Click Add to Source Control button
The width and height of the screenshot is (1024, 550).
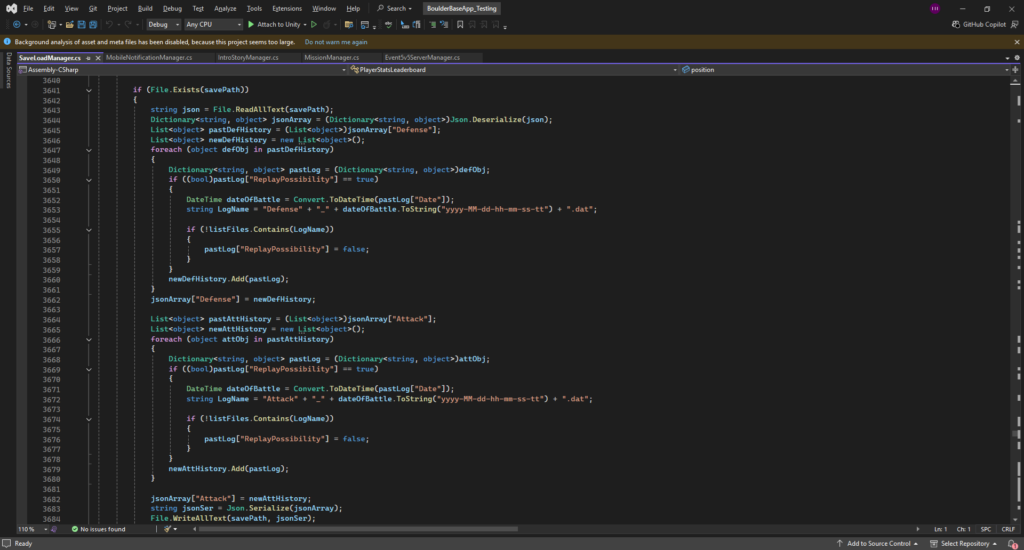point(878,543)
